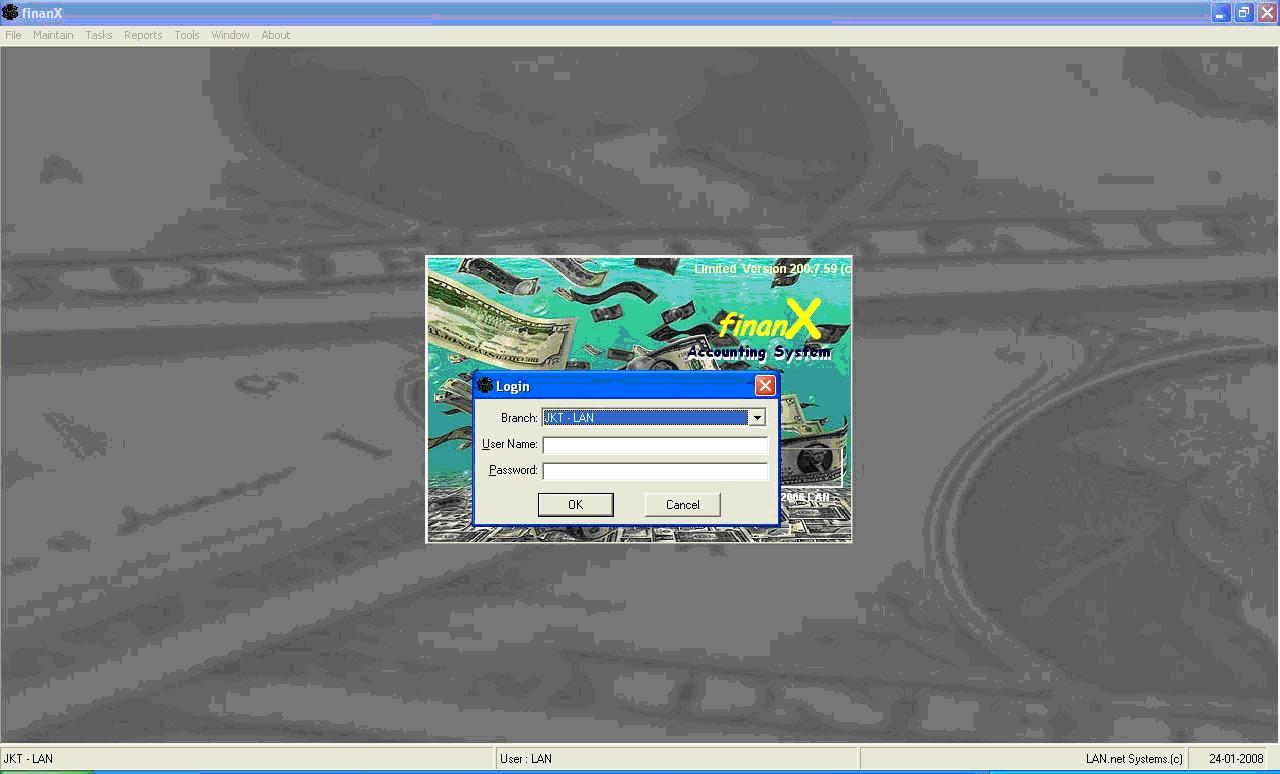
Task: Close the Login dialog with the X
Action: (765, 386)
